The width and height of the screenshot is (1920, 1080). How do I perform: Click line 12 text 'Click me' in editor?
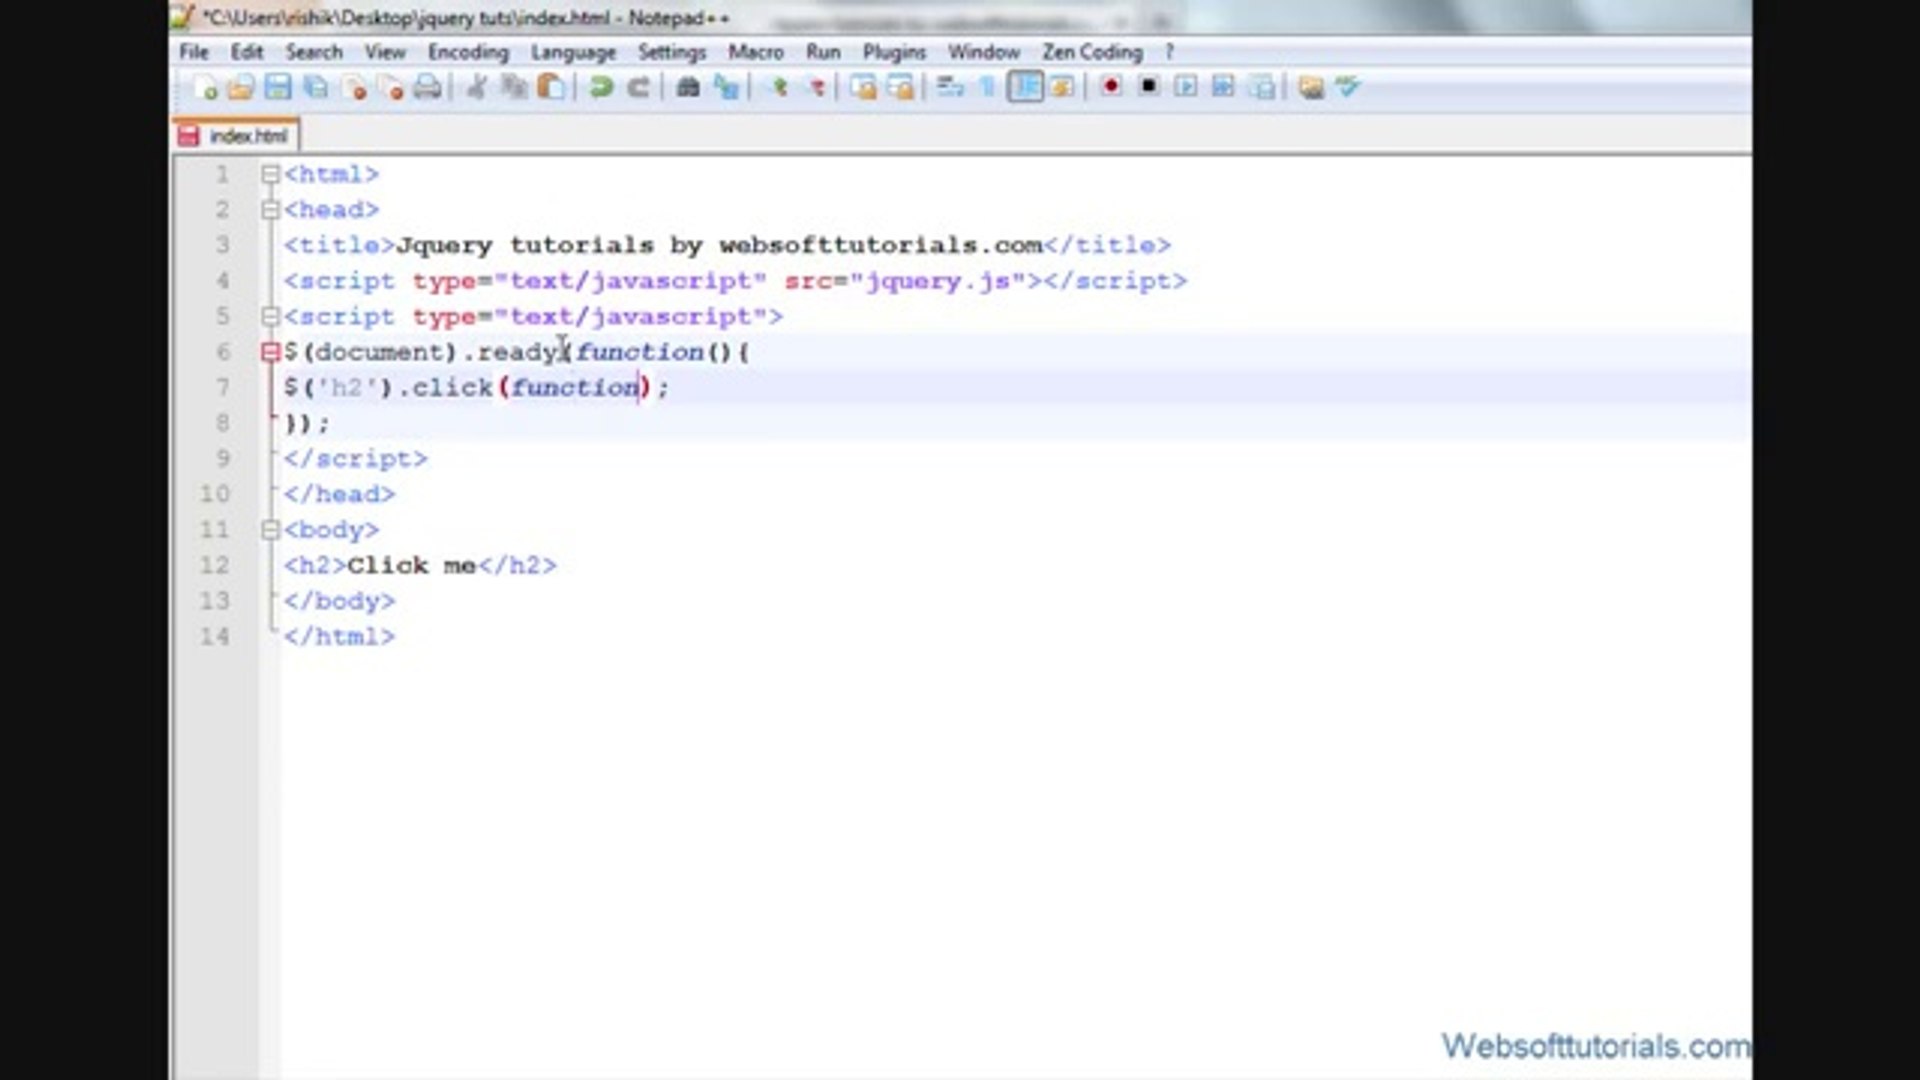pyautogui.click(x=411, y=566)
